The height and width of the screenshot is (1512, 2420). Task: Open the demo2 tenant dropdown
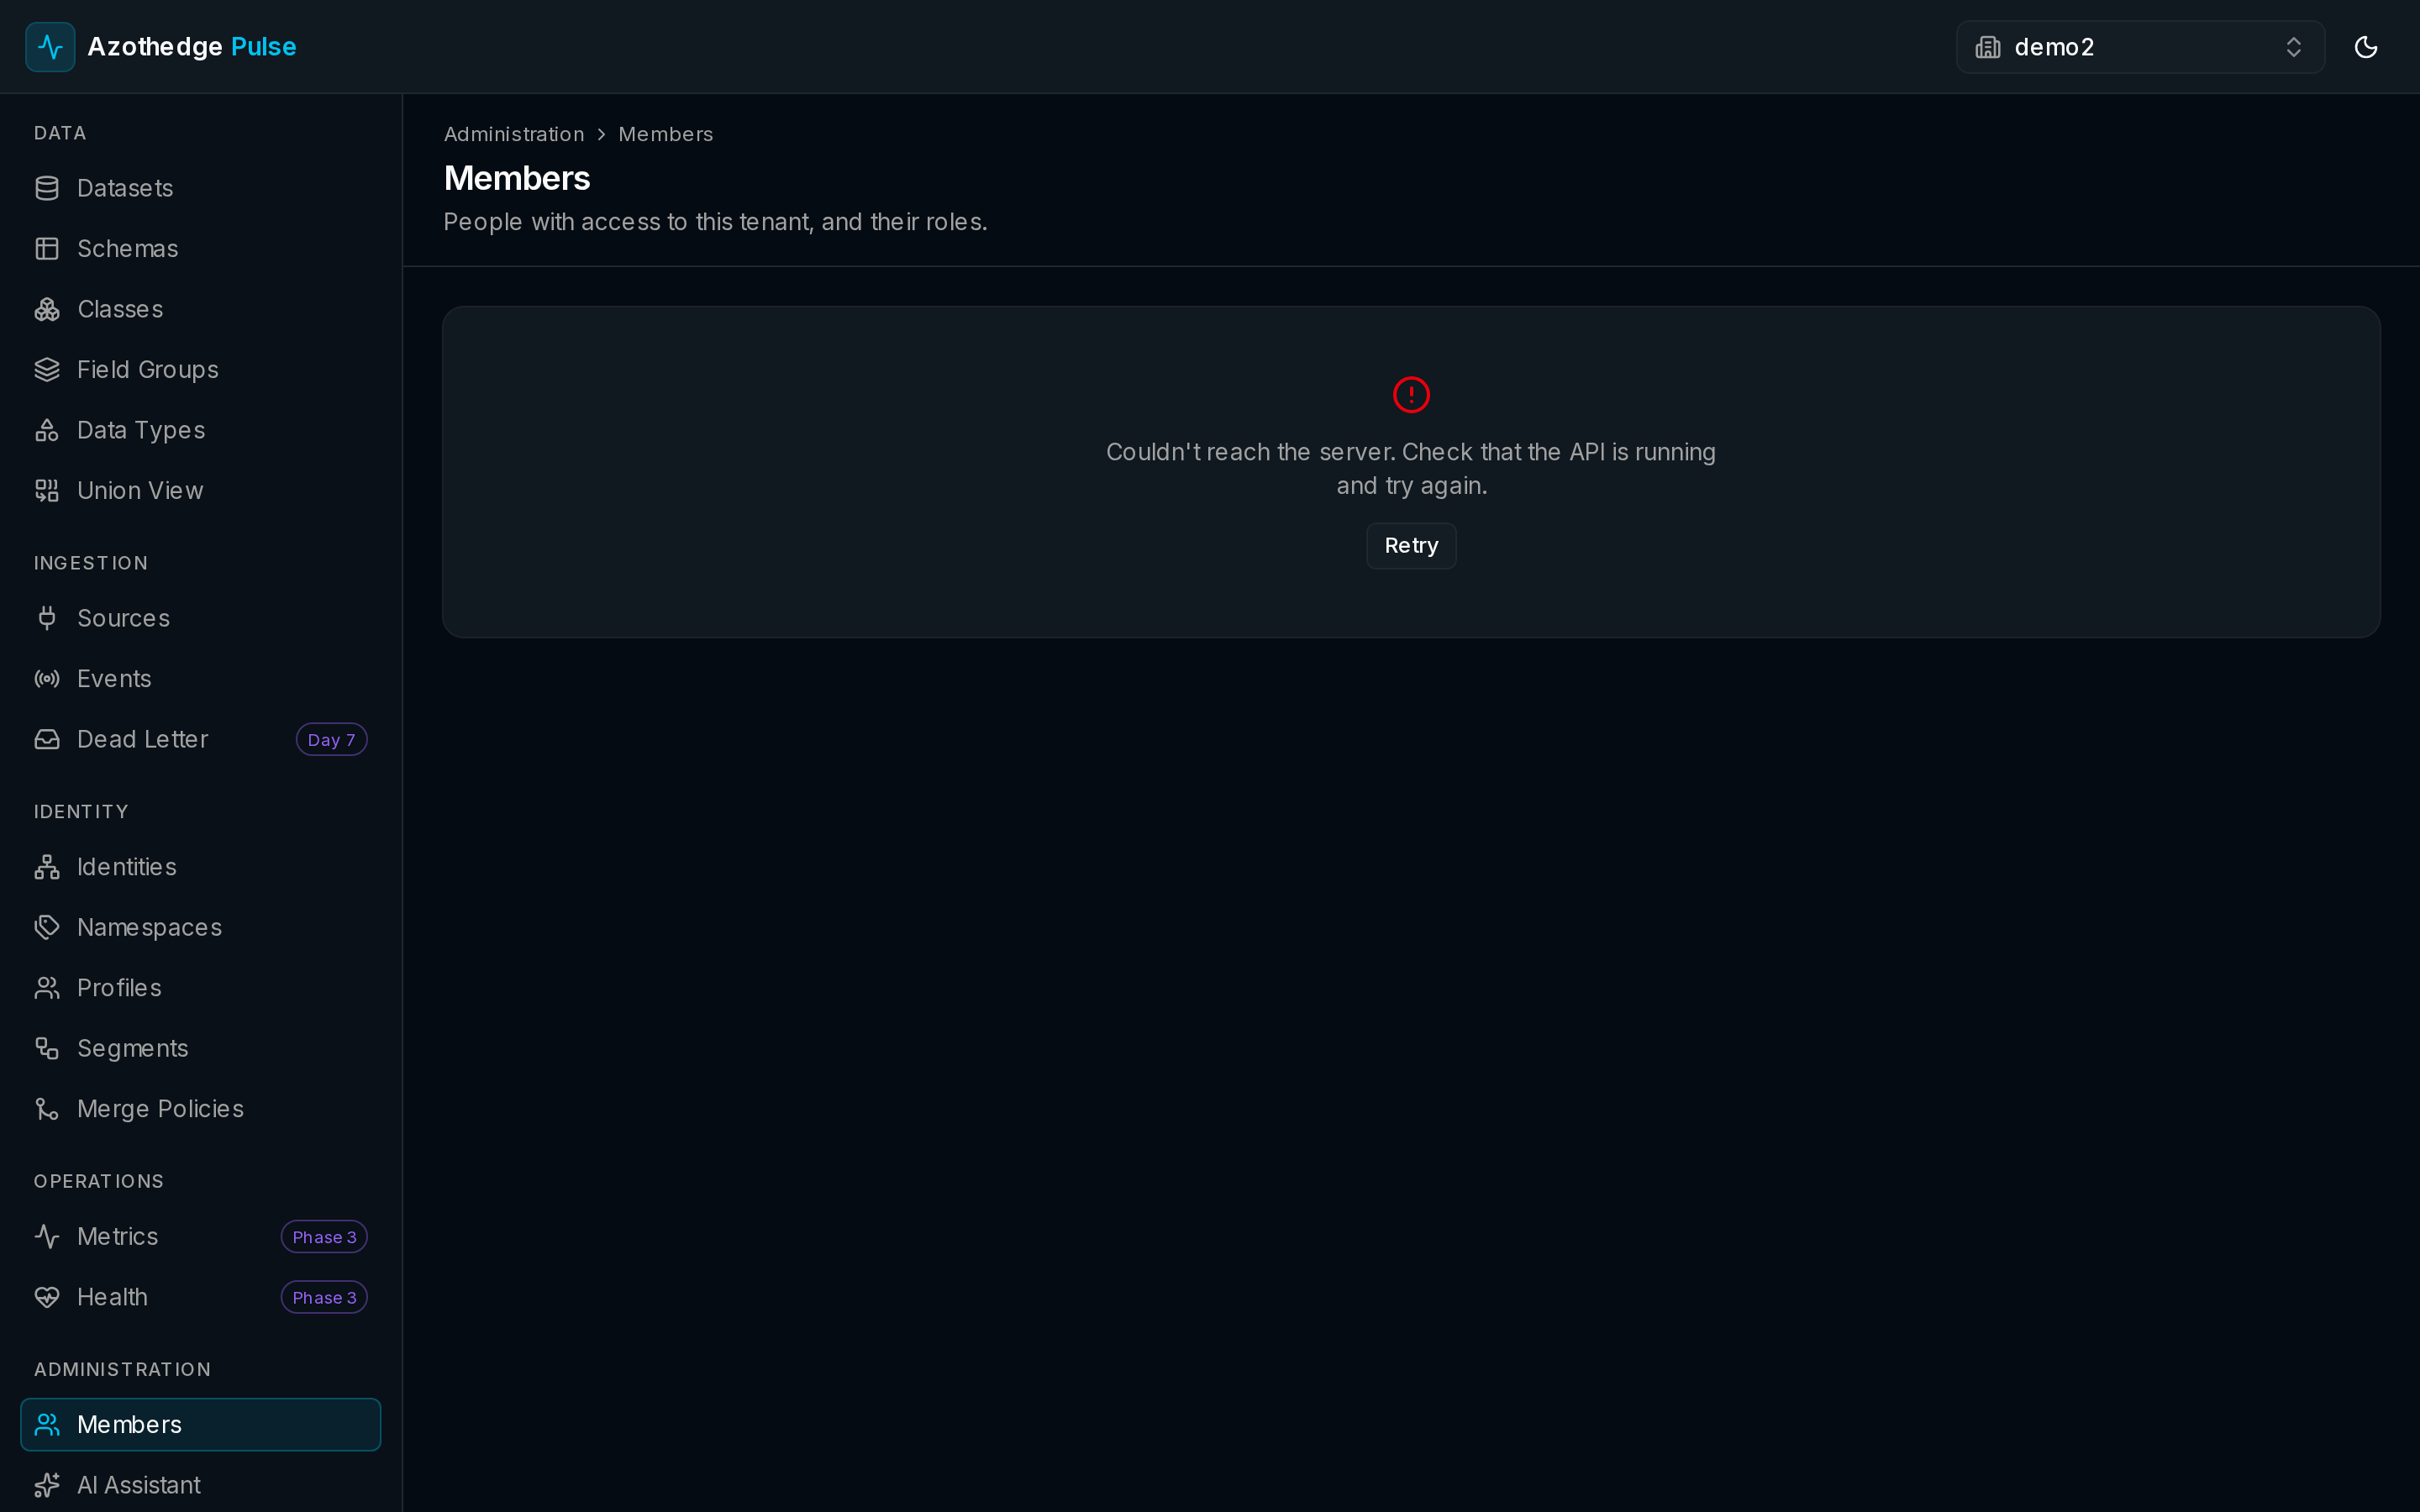click(2140, 47)
